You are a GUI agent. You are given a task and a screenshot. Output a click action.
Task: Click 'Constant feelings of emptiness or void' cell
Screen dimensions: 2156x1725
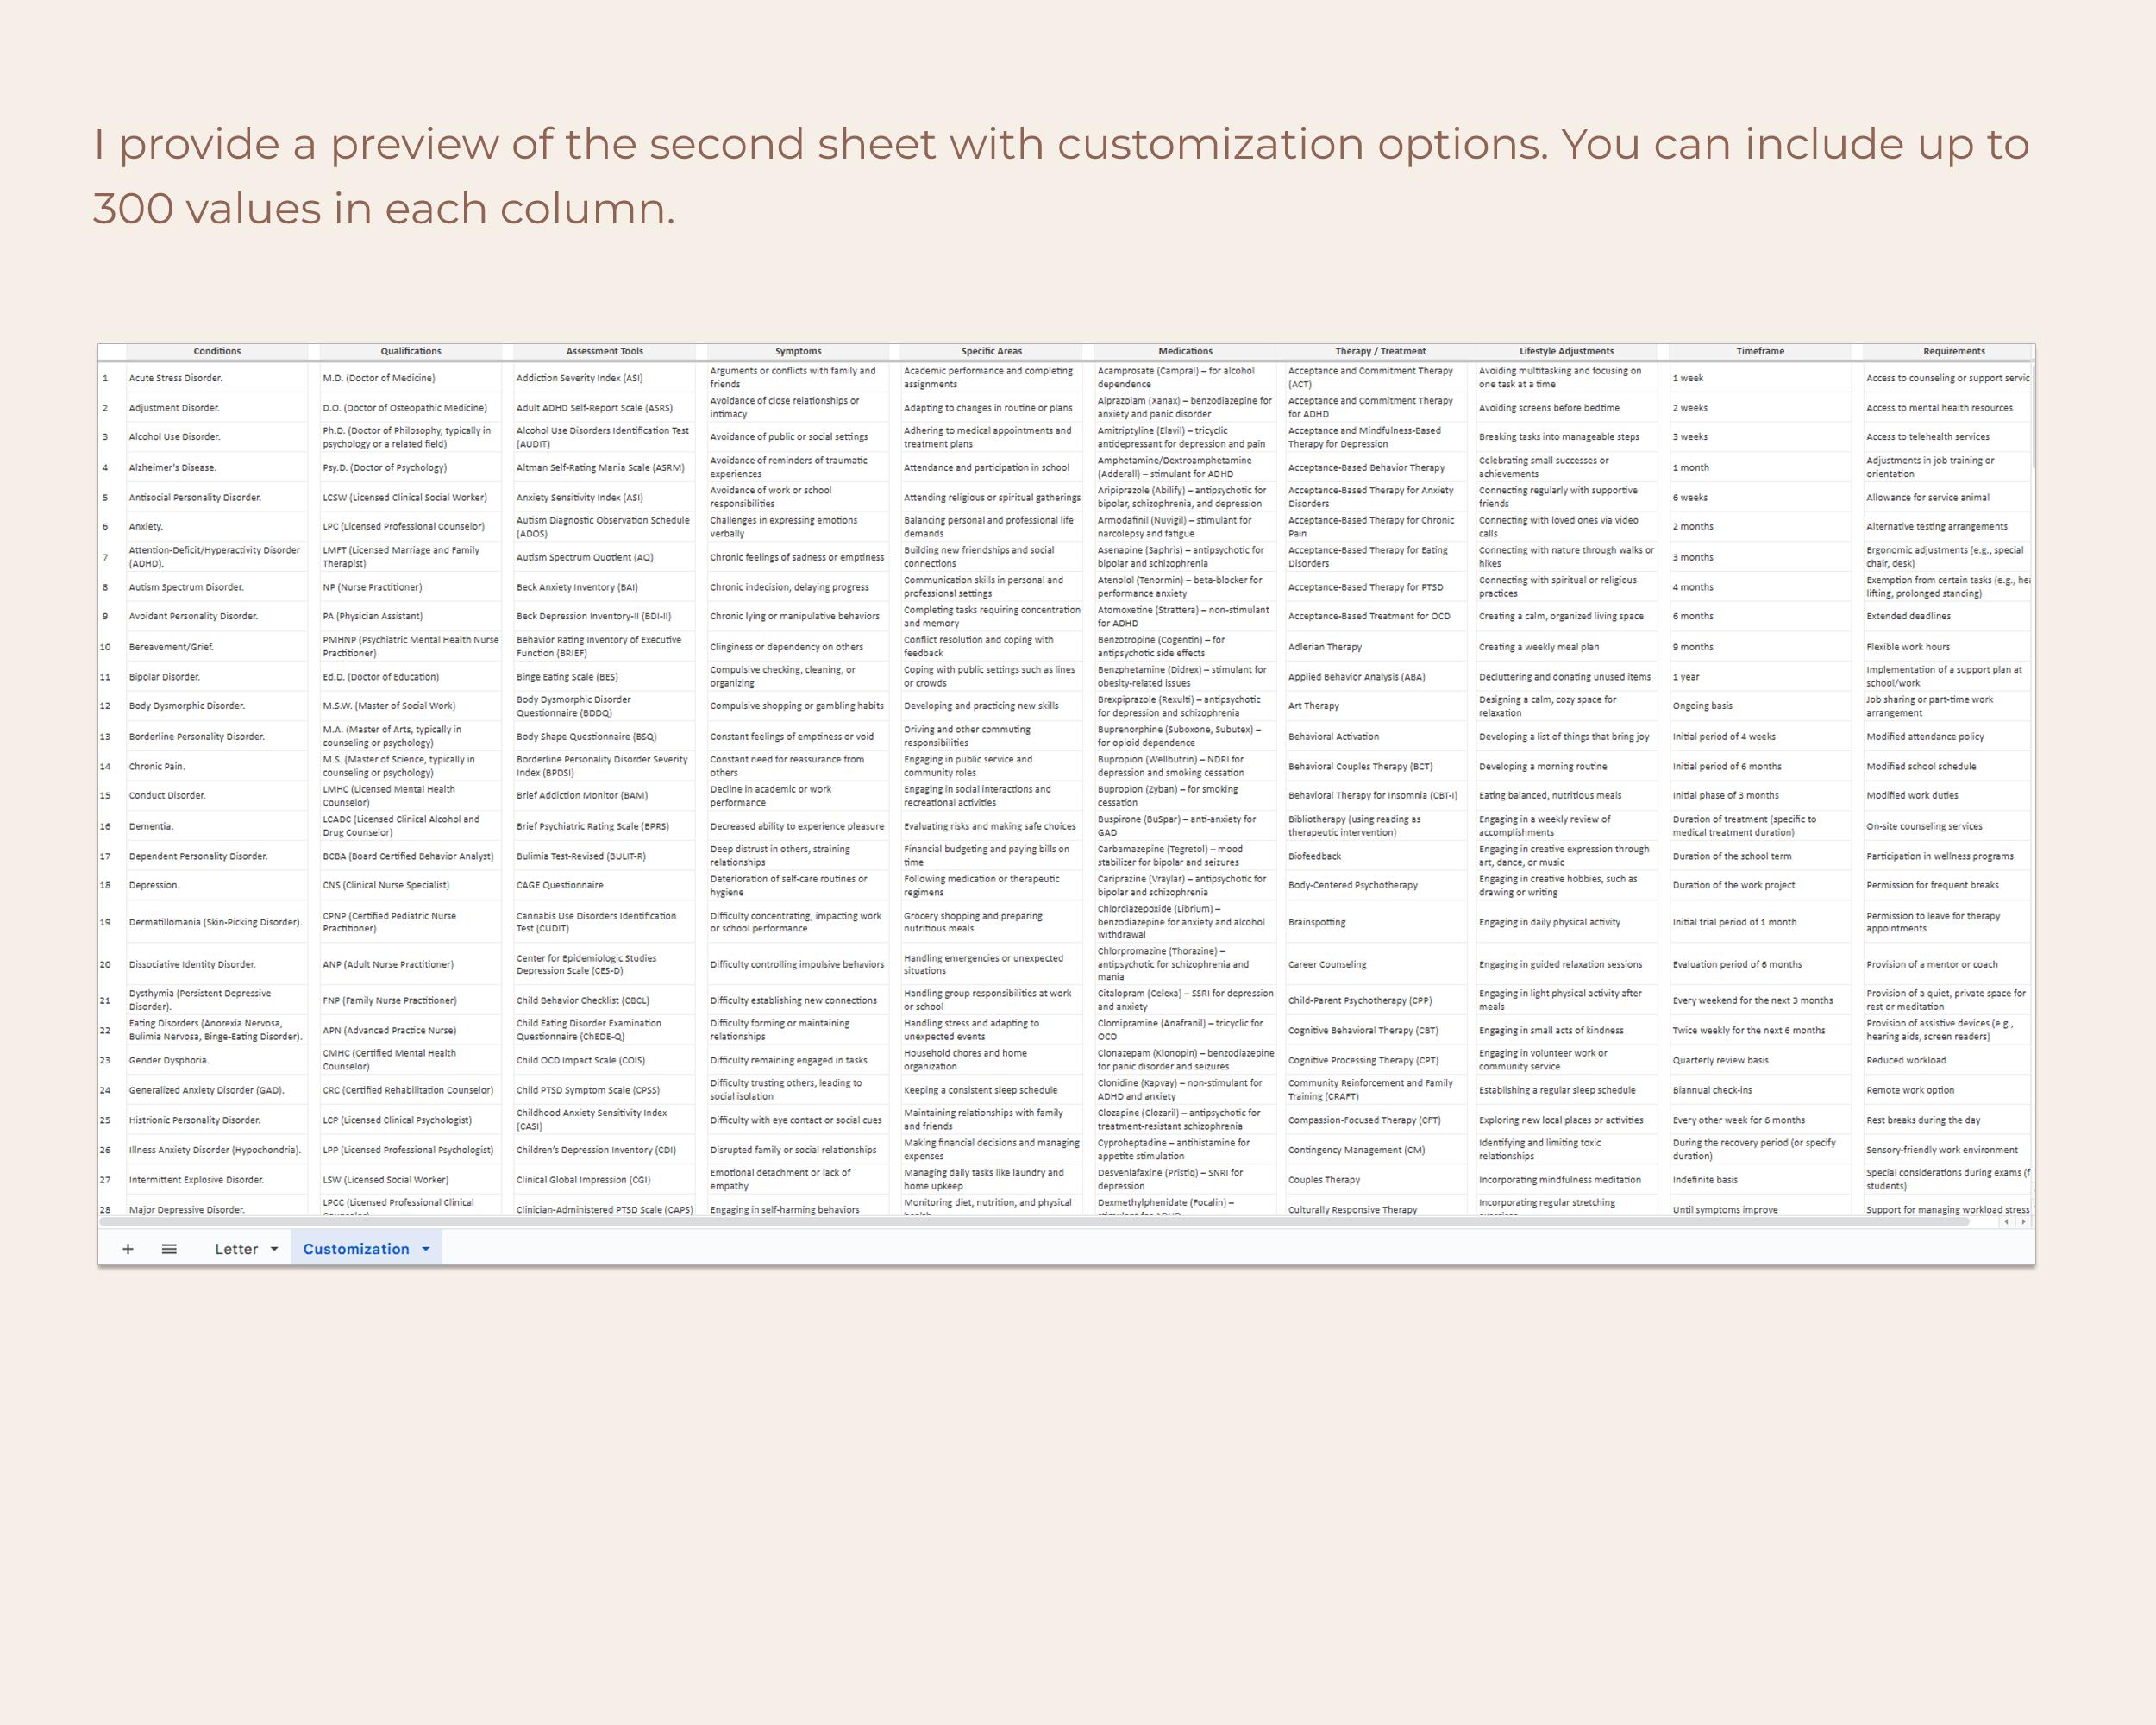798,736
